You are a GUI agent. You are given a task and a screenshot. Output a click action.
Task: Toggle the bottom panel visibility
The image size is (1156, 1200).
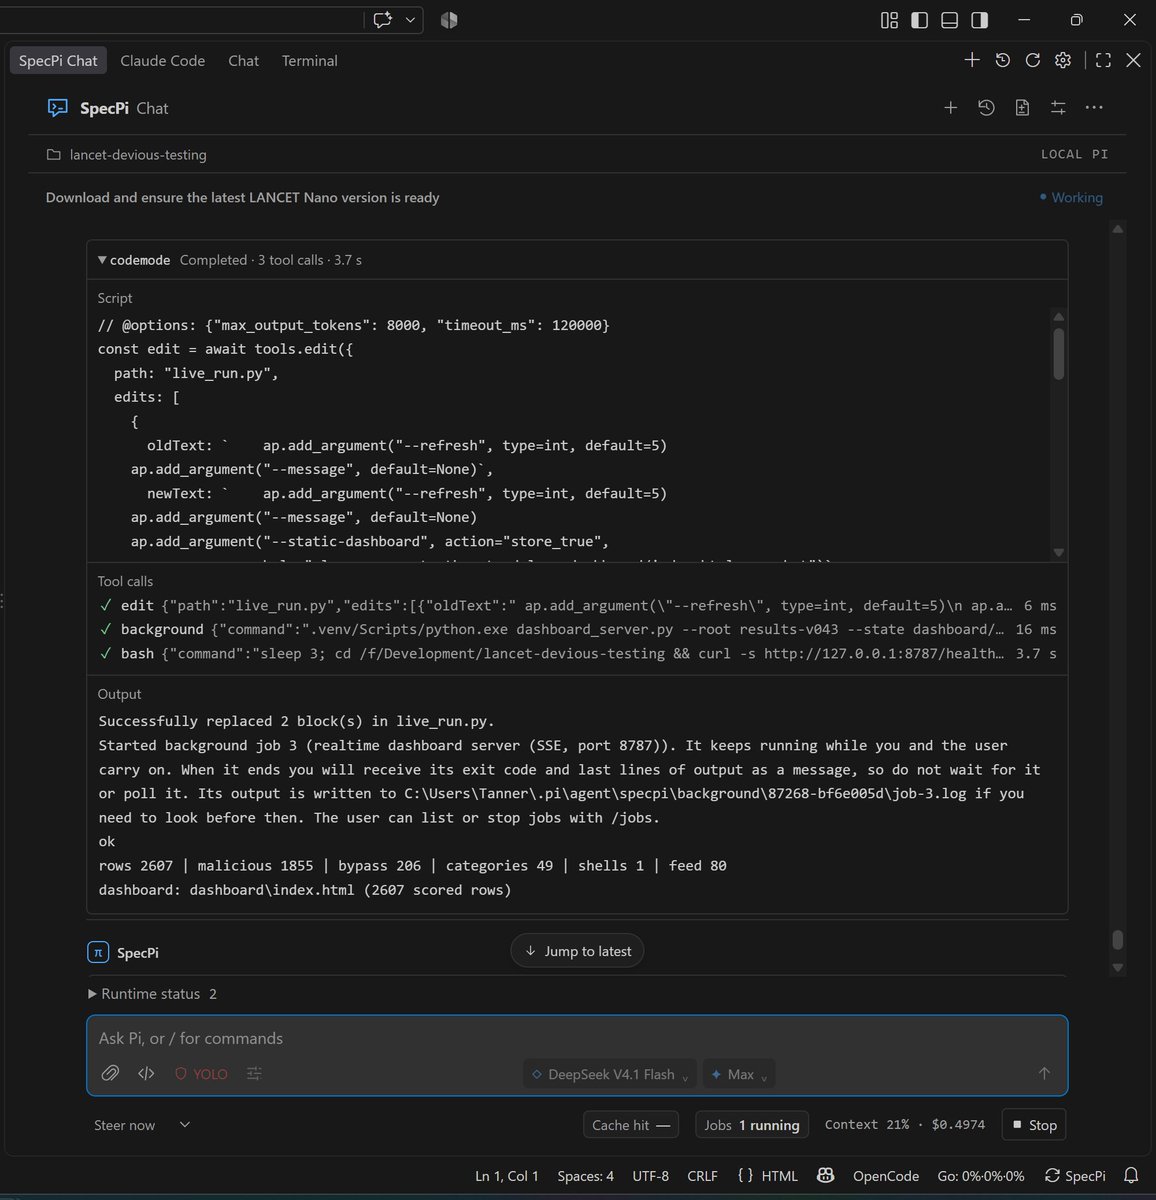[x=950, y=20]
